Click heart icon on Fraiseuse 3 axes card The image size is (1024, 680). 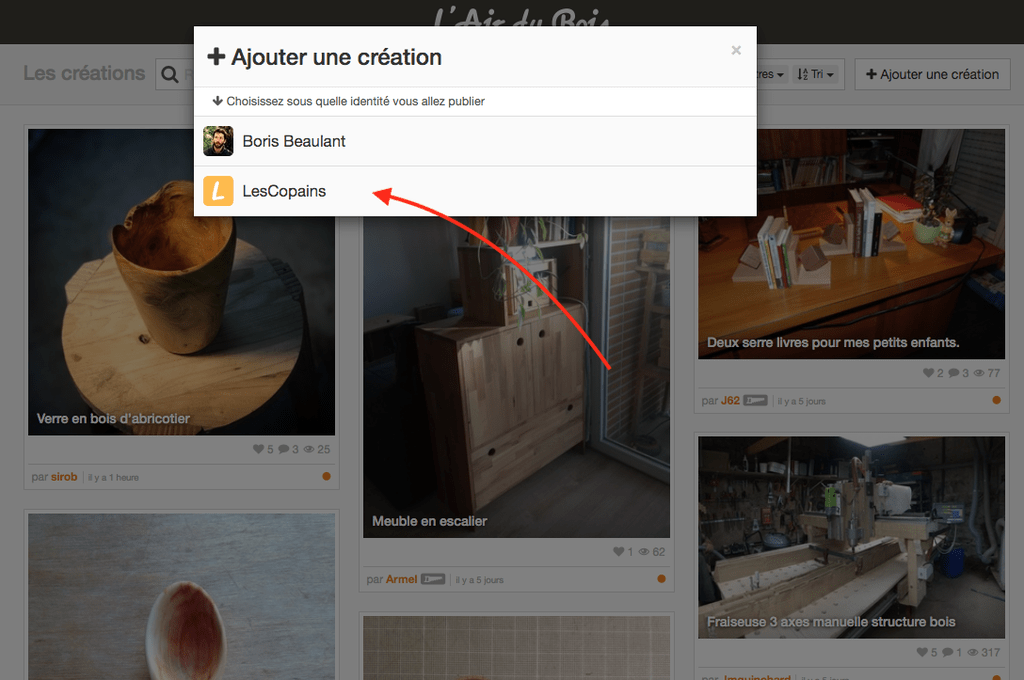[x=922, y=653]
